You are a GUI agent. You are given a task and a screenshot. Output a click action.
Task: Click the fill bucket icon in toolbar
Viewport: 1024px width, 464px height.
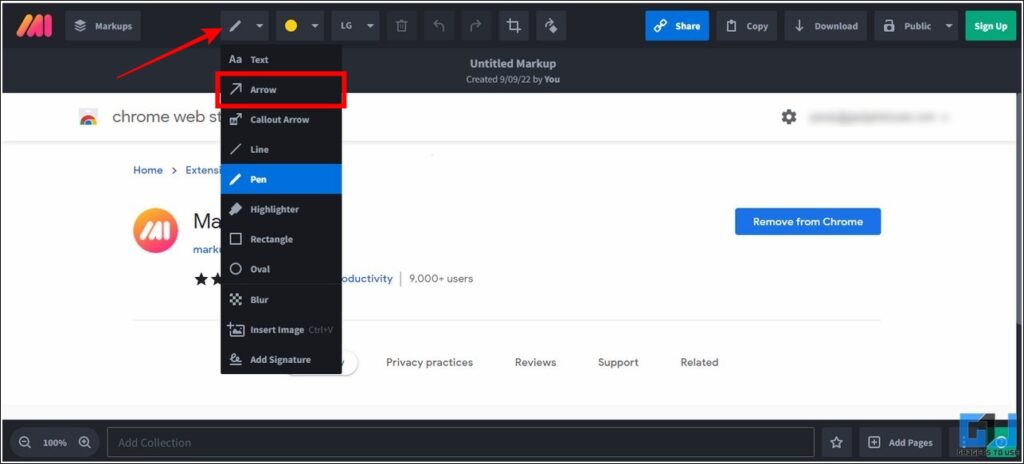(x=551, y=26)
